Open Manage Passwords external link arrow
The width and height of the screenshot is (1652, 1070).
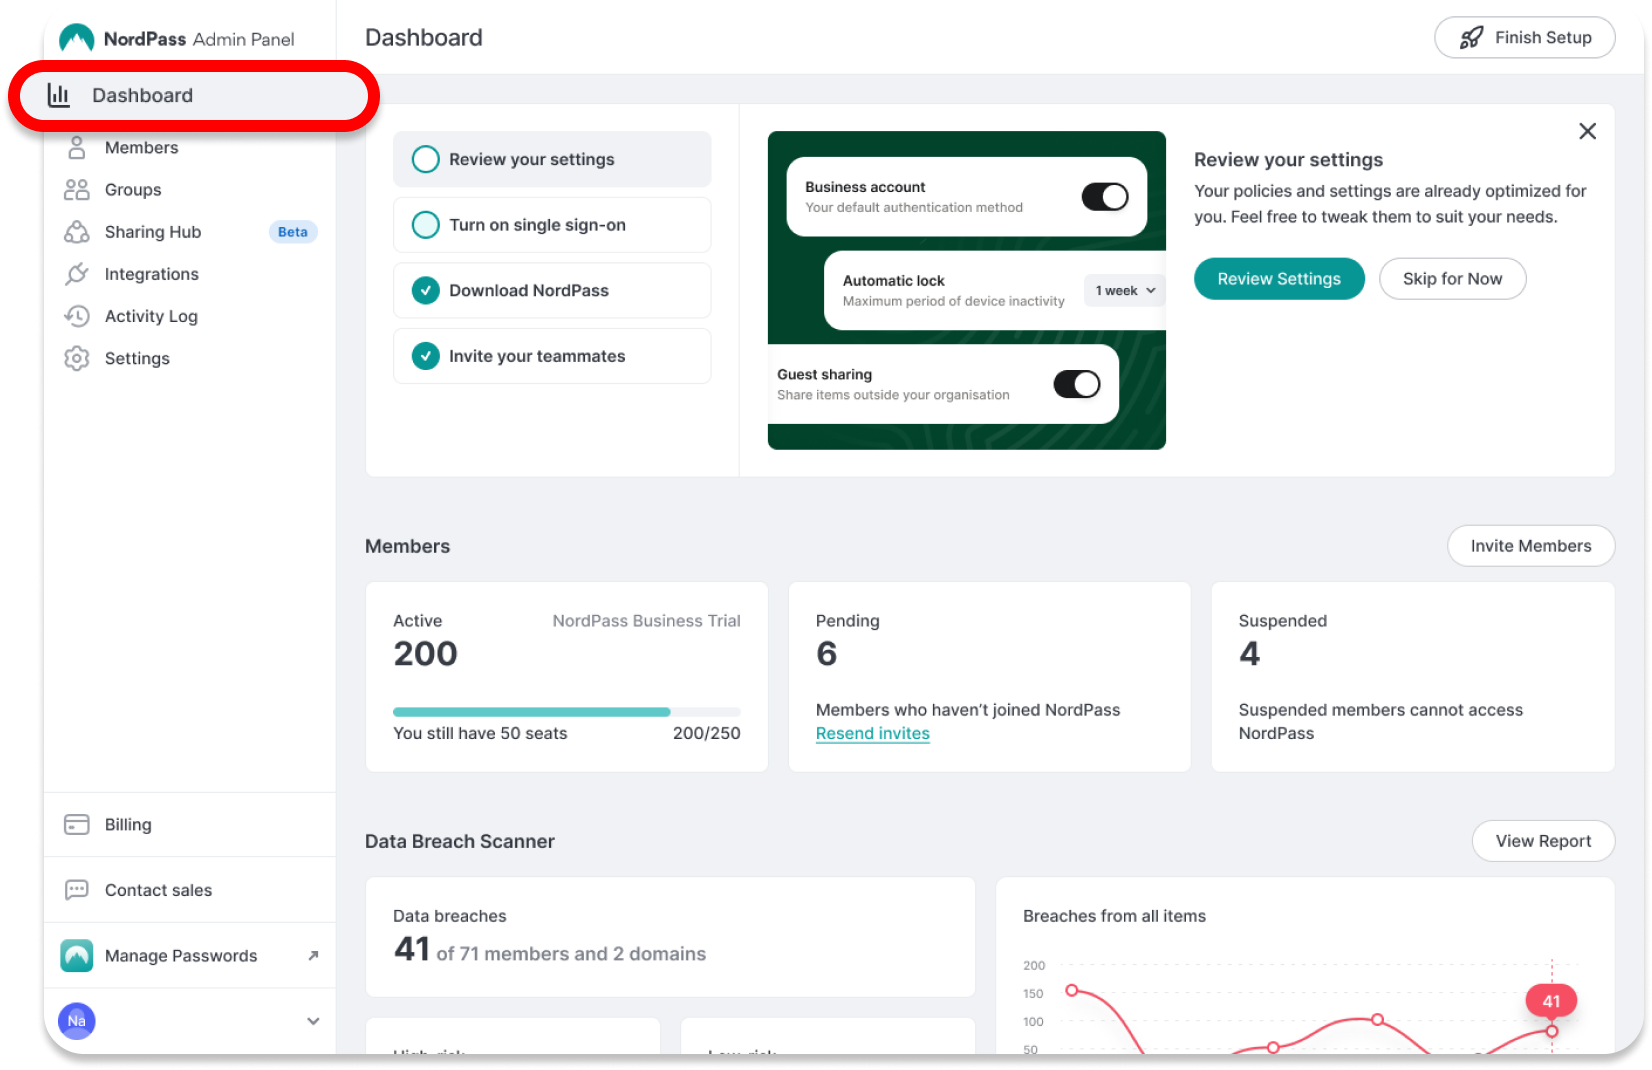click(x=313, y=956)
